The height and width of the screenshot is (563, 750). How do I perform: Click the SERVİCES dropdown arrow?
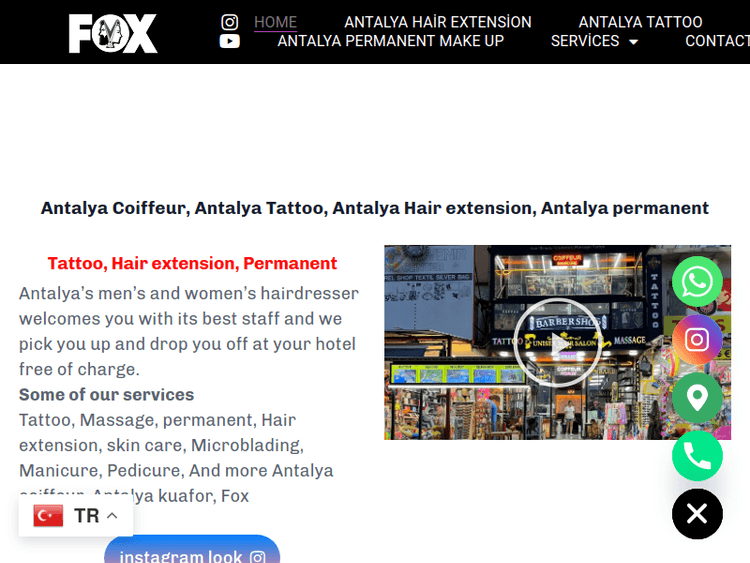click(x=633, y=42)
